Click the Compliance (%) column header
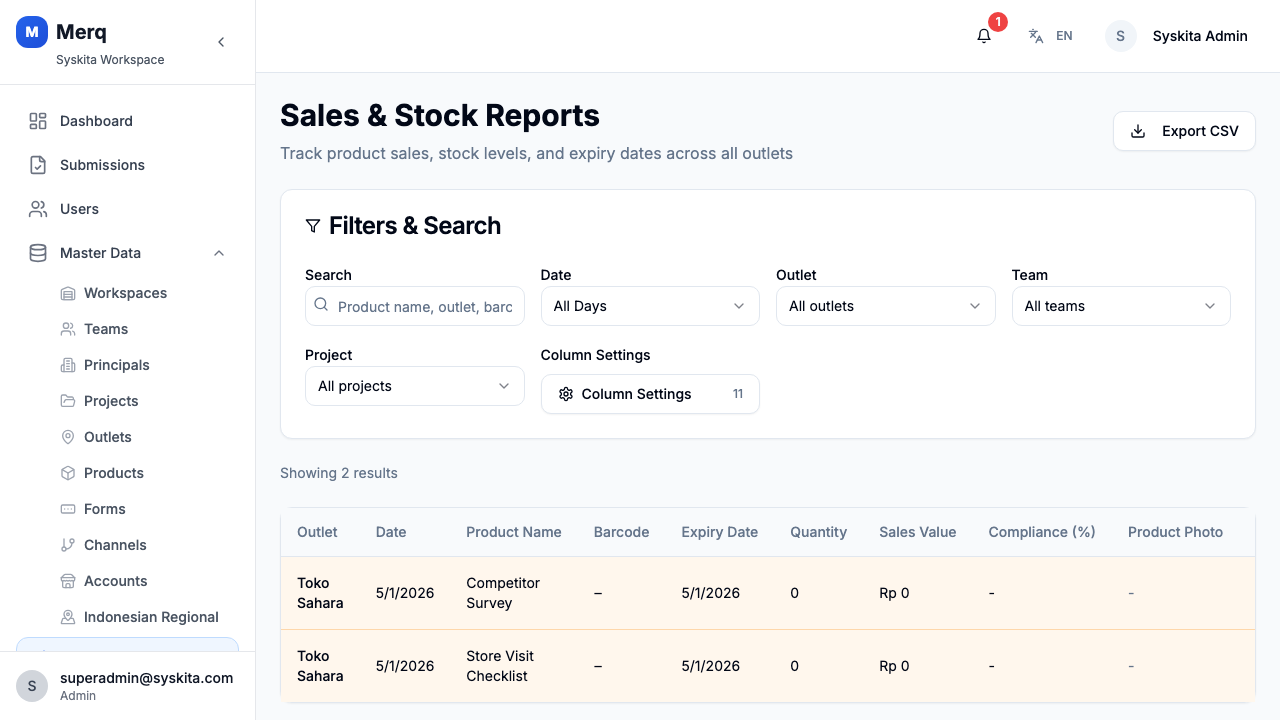 coord(1042,532)
